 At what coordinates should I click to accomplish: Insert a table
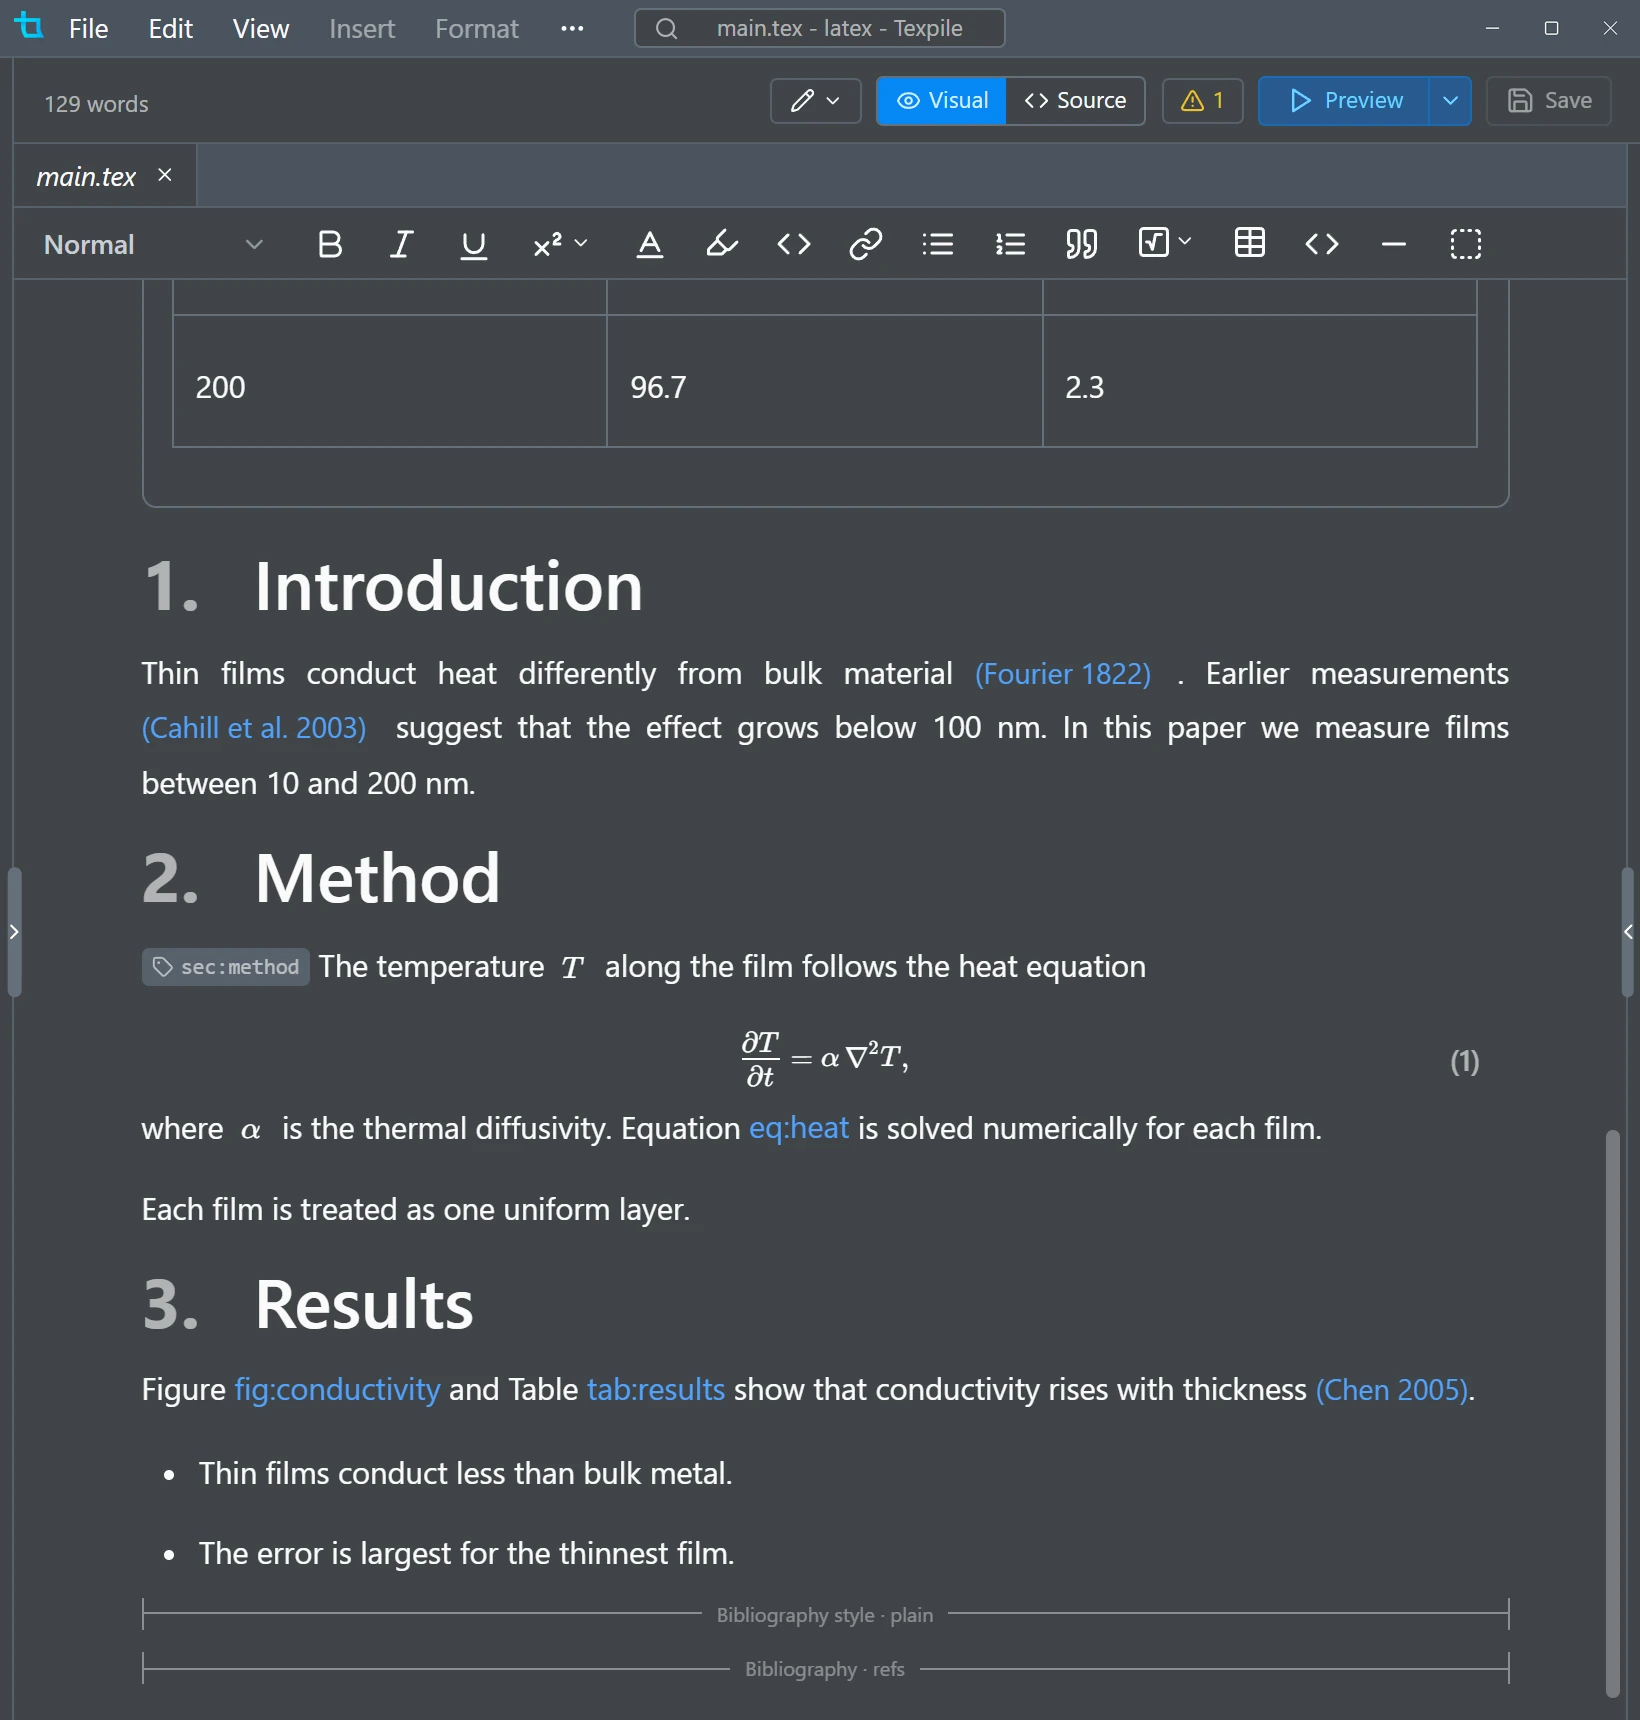[1250, 243]
